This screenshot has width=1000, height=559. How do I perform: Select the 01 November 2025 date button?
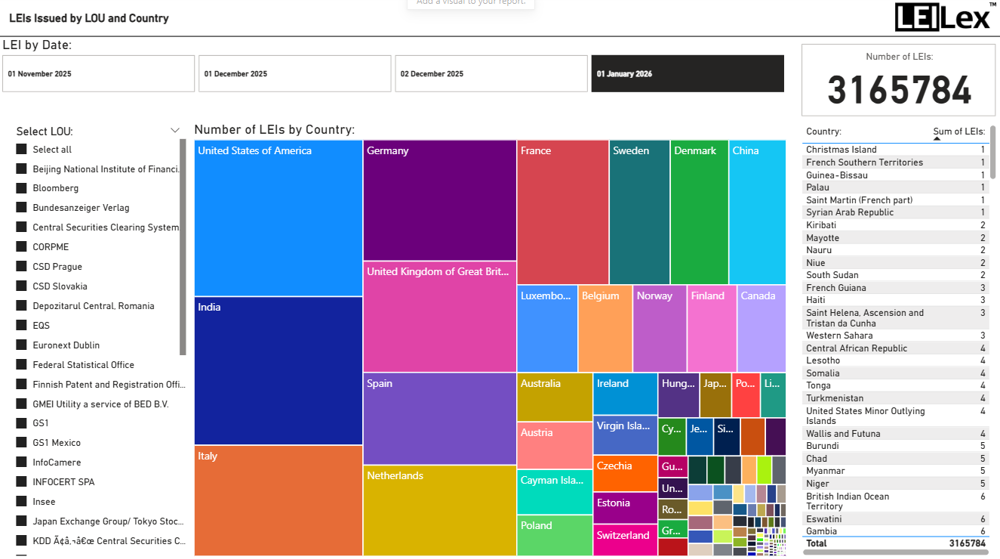pyautogui.click(x=98, y=74)
